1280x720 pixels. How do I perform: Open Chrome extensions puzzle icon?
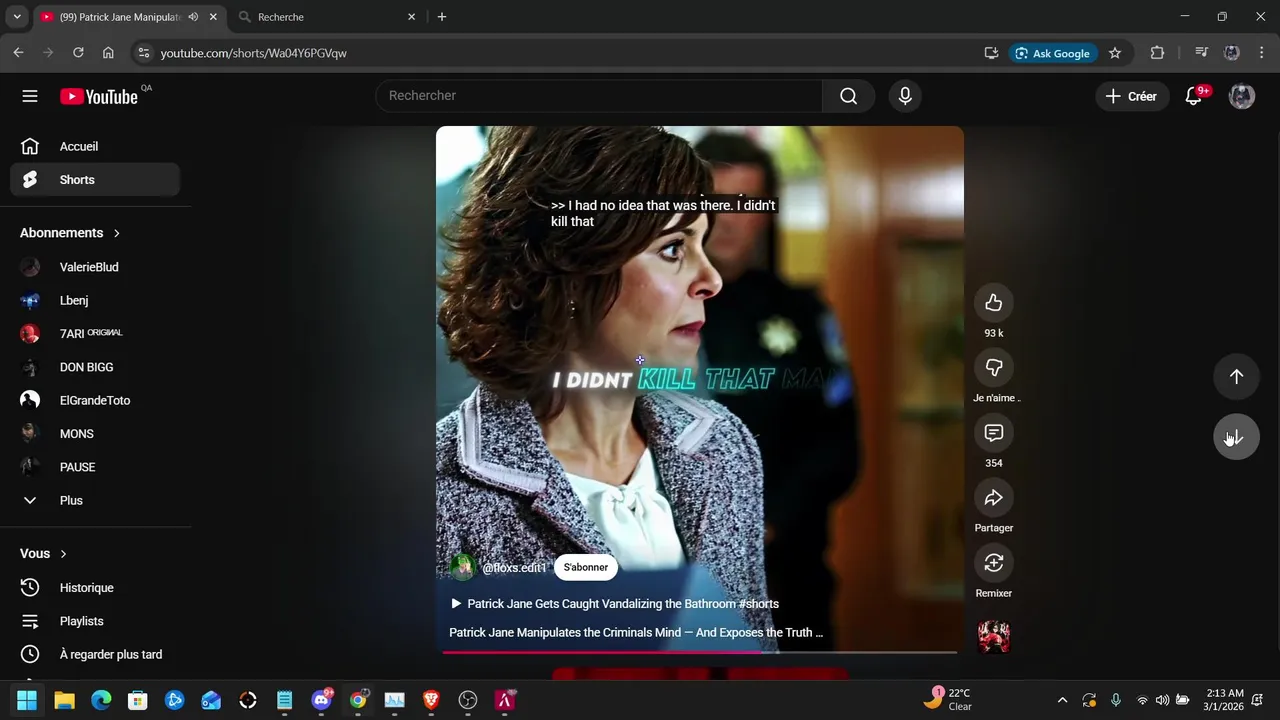click(x=1157, y=53)
